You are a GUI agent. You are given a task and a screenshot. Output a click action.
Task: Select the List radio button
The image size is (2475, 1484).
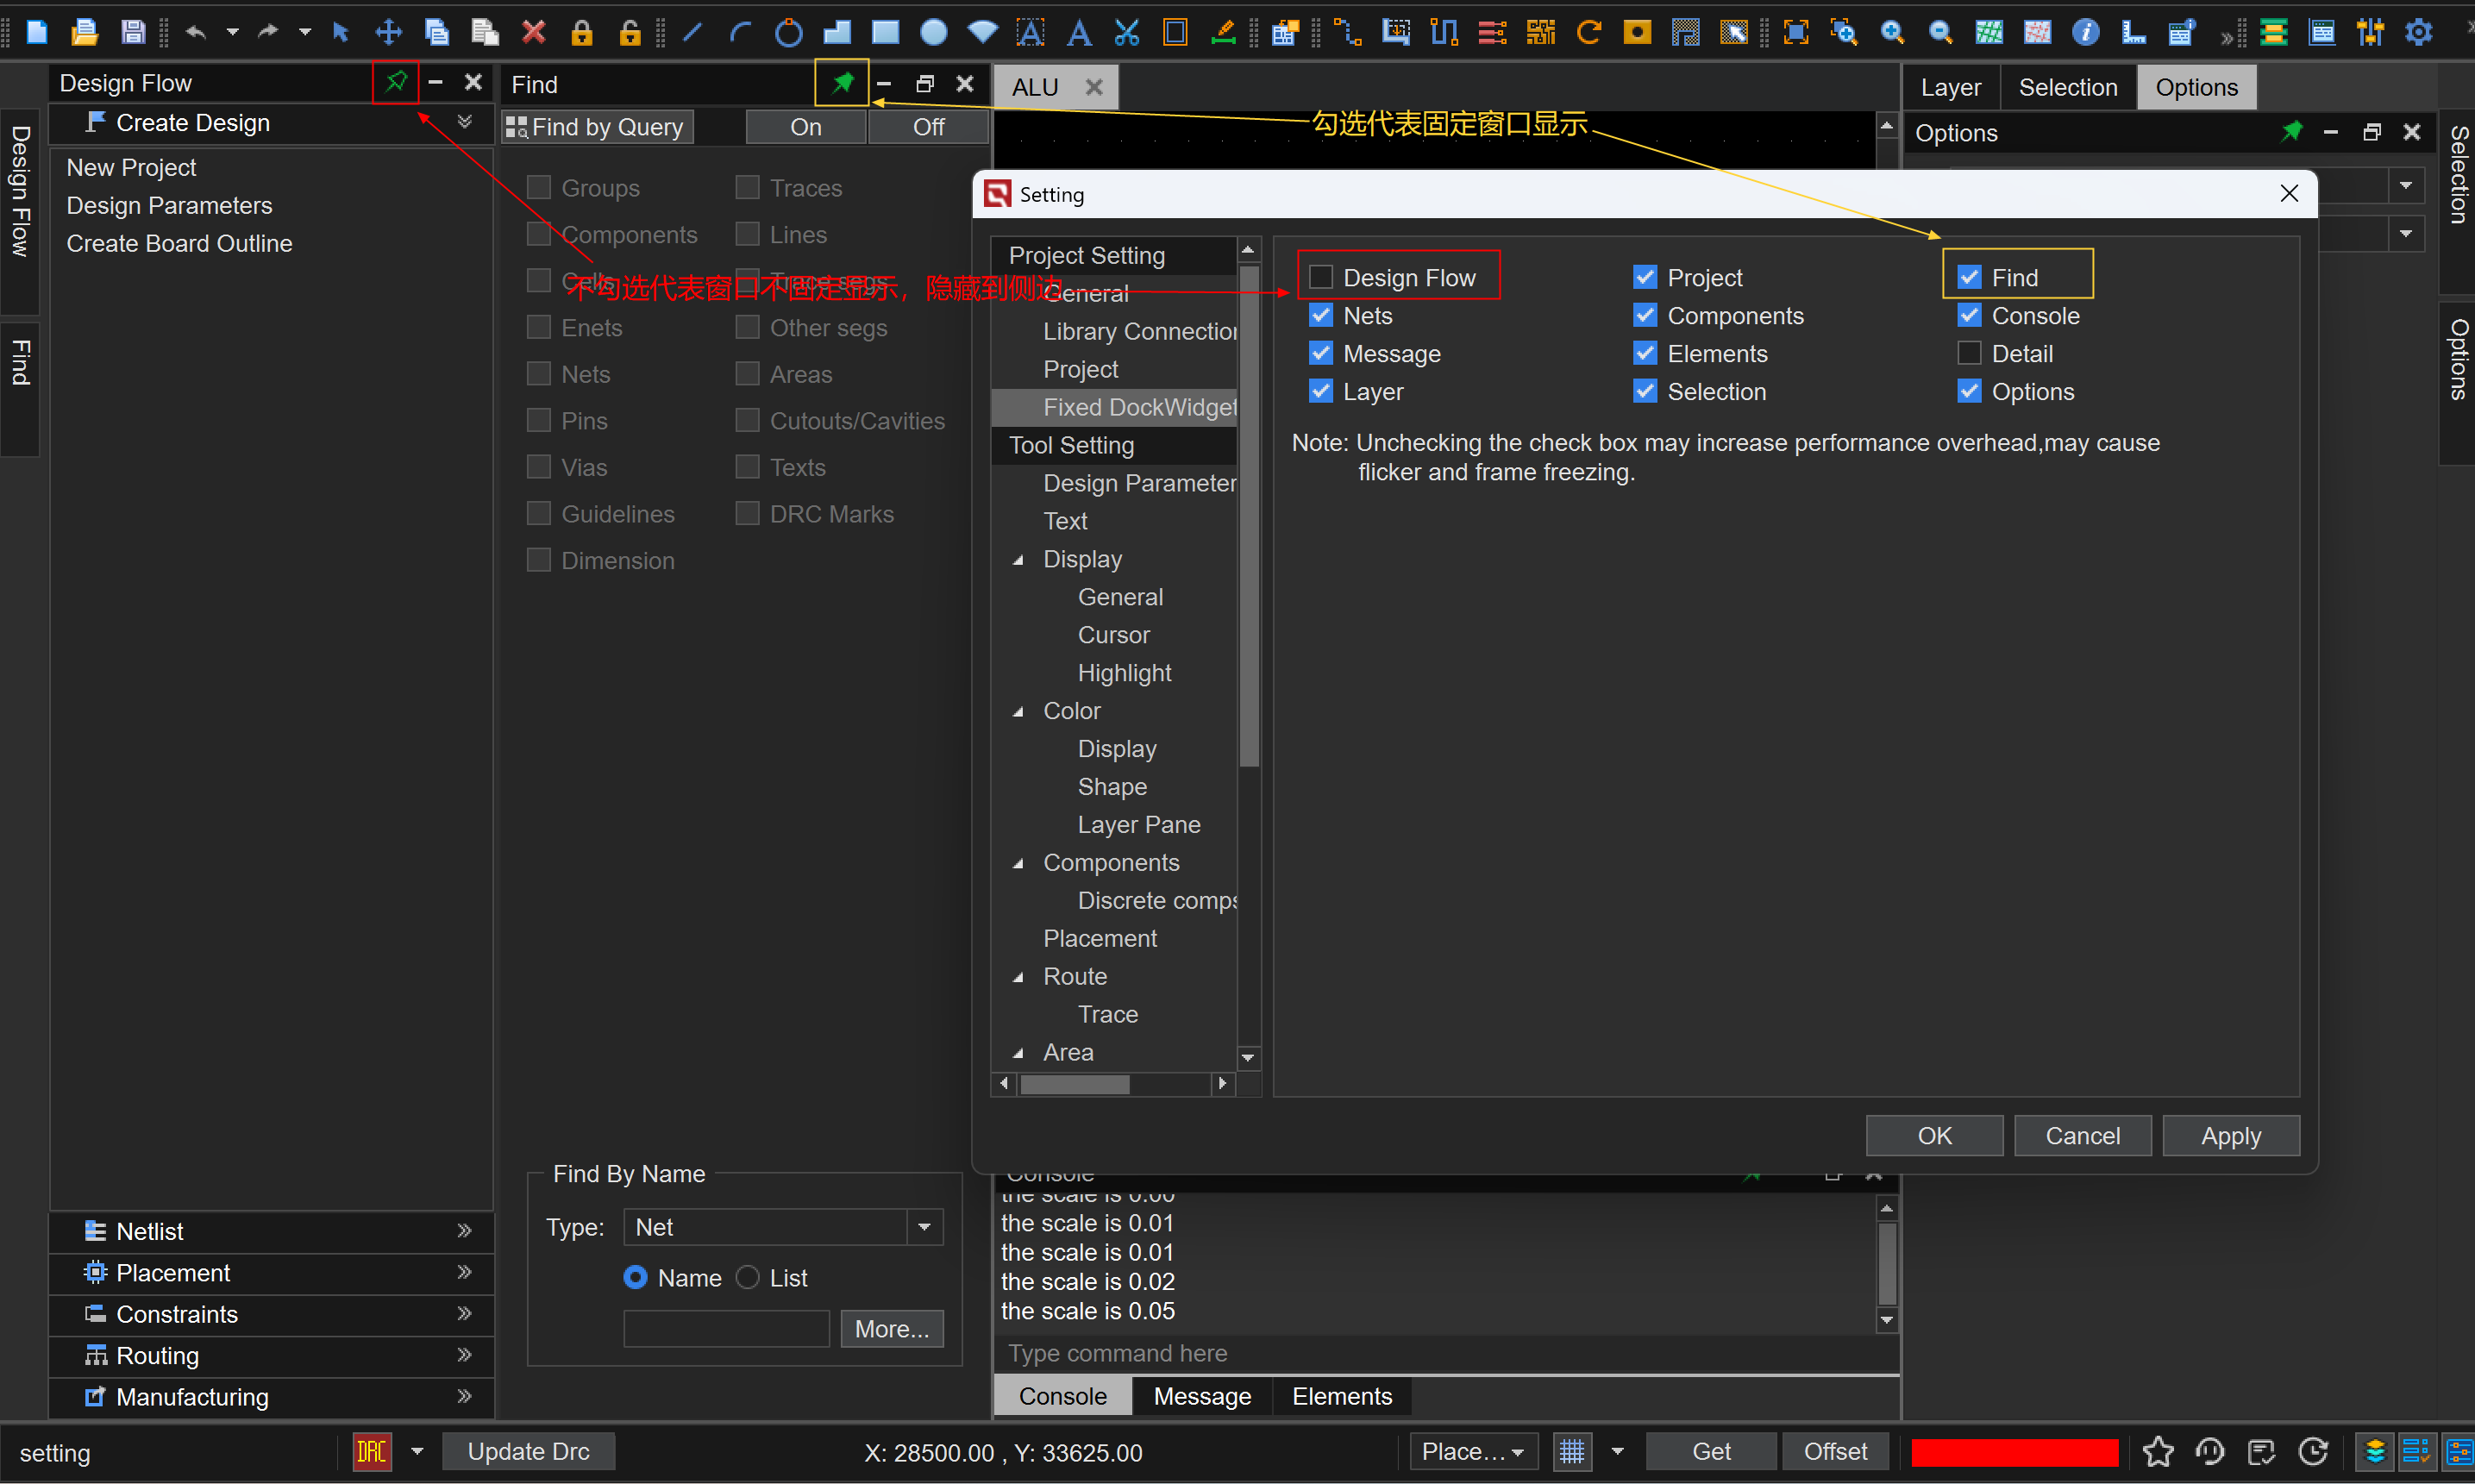click(748, 1277)
